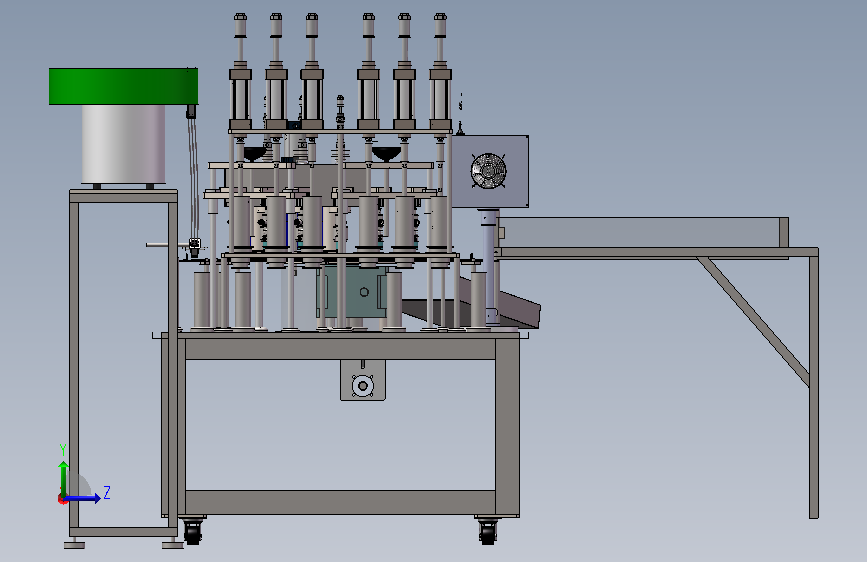Select the silver cylindrical feeder base
The image size is (867, 562).
pyautogui.click(x=123, y=144)
